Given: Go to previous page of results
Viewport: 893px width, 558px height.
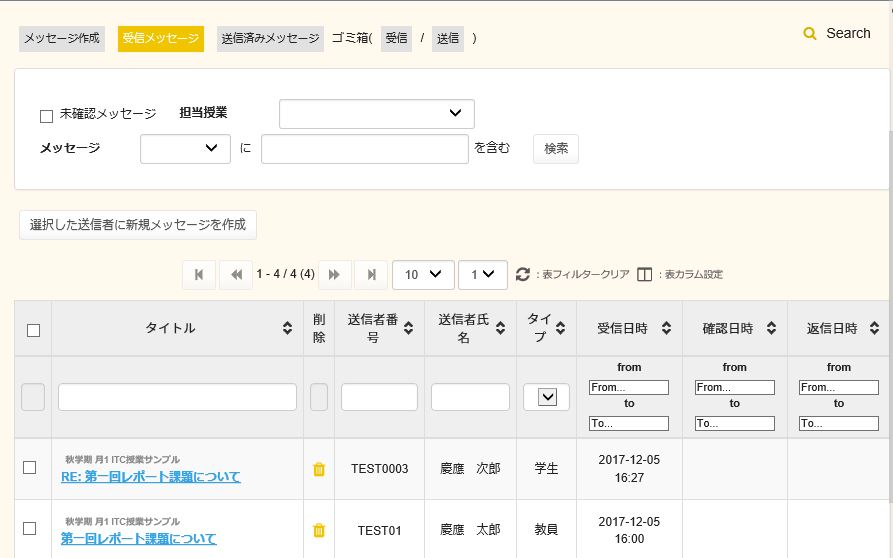Looking at the screenshot, I should click(235, 275).
